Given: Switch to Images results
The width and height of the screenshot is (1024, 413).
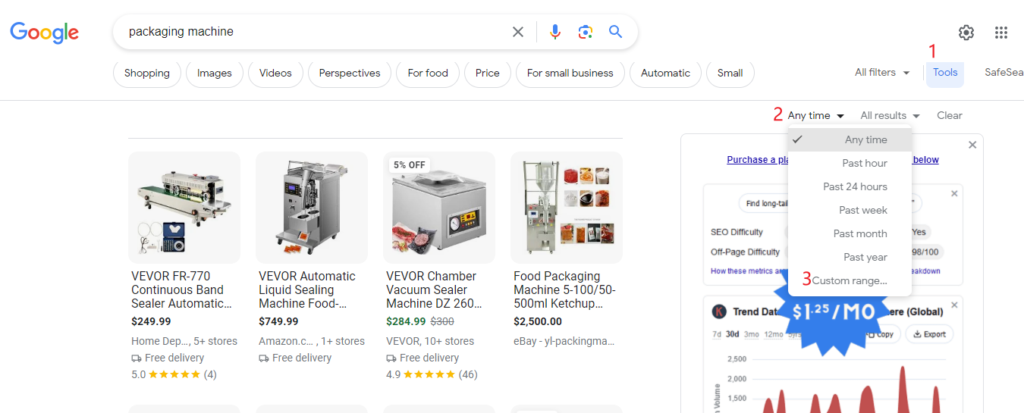Looking at the screenshot, I should point(214,73).
